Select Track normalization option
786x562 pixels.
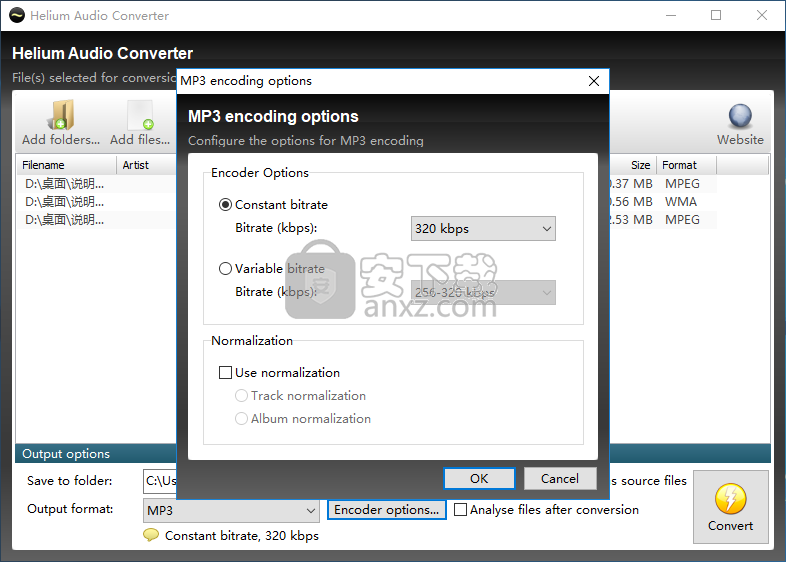[x=241, y=396]
